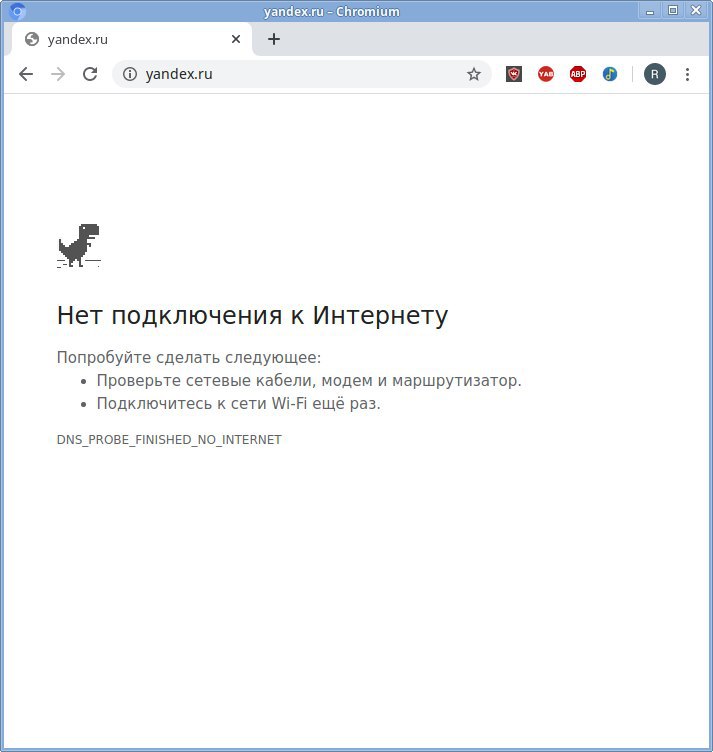Open the Adblock Plus ABP extension
The width and height of the screenshot is (713, 752).
[578, 74]
